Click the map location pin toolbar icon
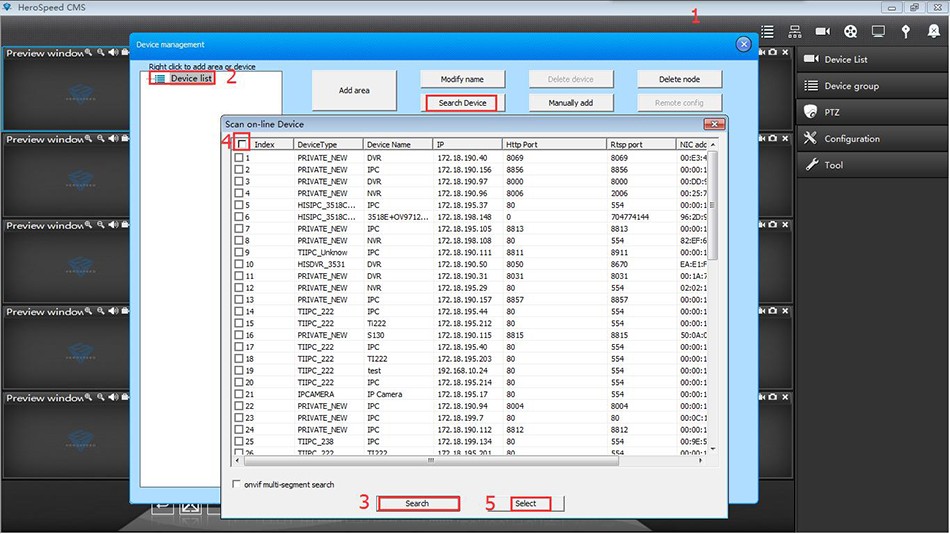Screen dimensions: 950x534 point(906,31)
